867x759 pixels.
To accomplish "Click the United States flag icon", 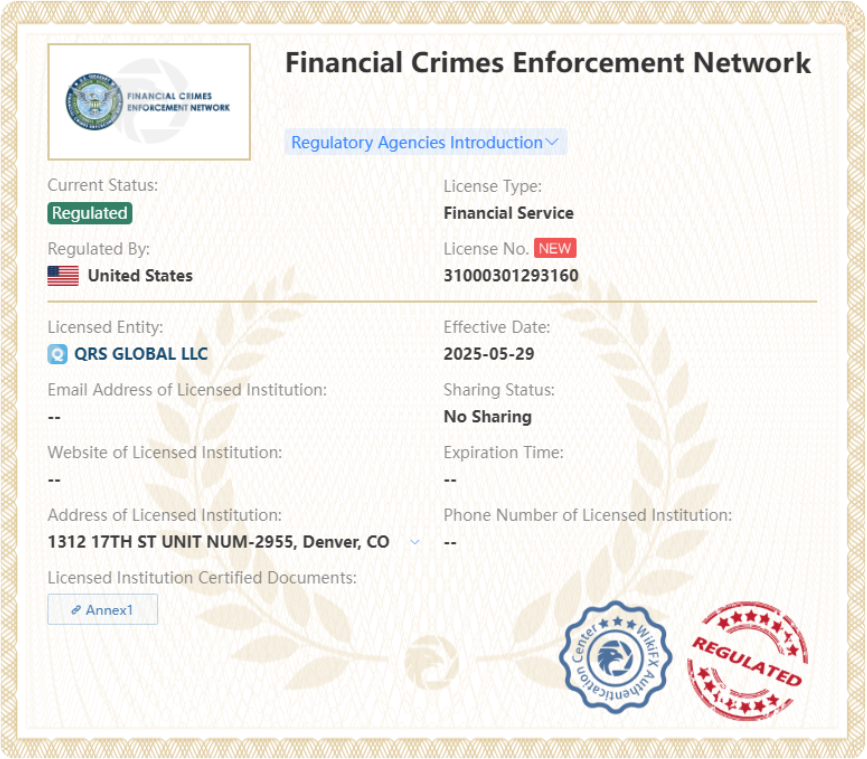I will pos(63,276).
